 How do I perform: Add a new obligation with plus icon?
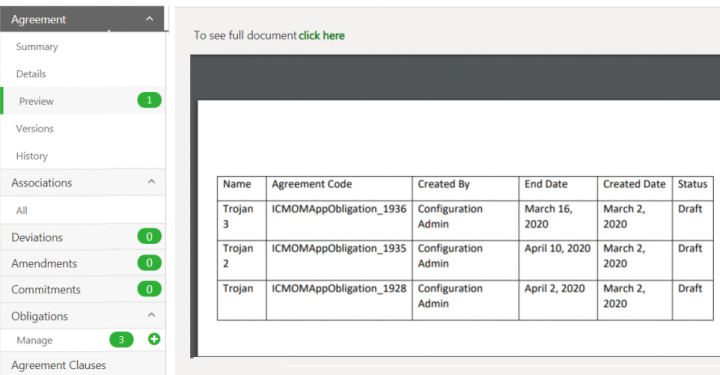154,339
